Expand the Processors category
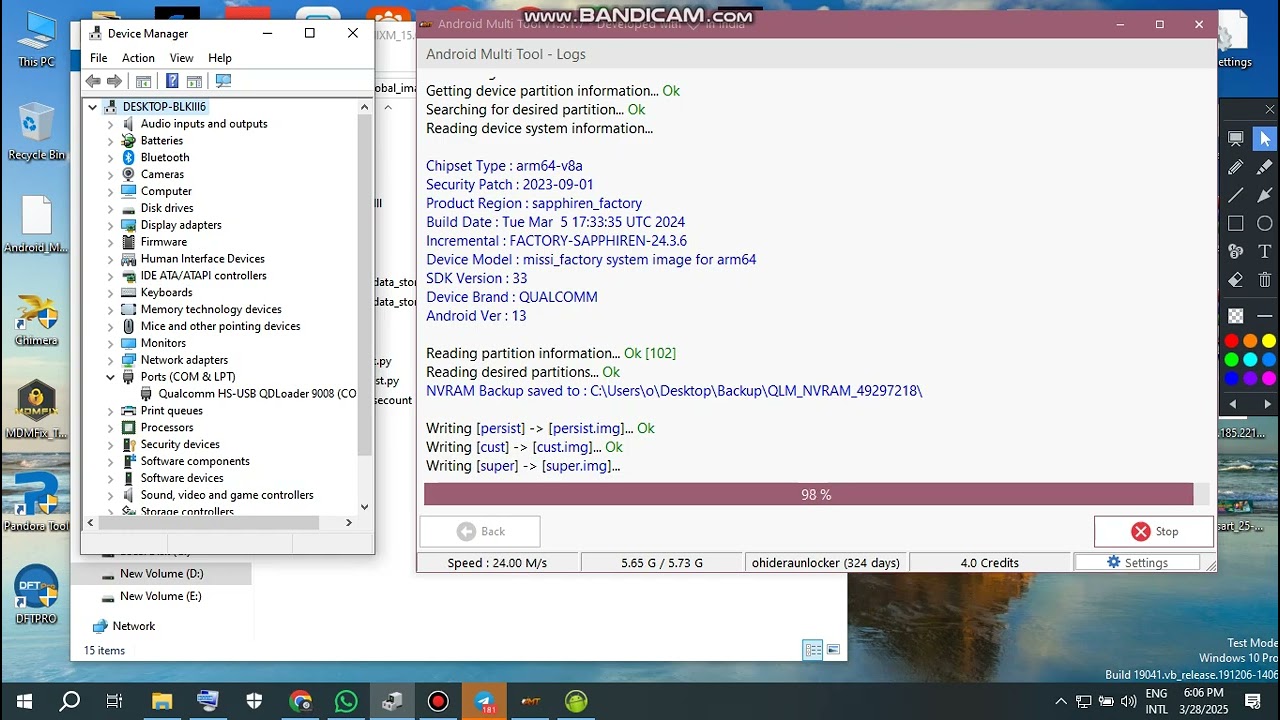This screenshot has height=720, width=1280. (x=110, y=427)
